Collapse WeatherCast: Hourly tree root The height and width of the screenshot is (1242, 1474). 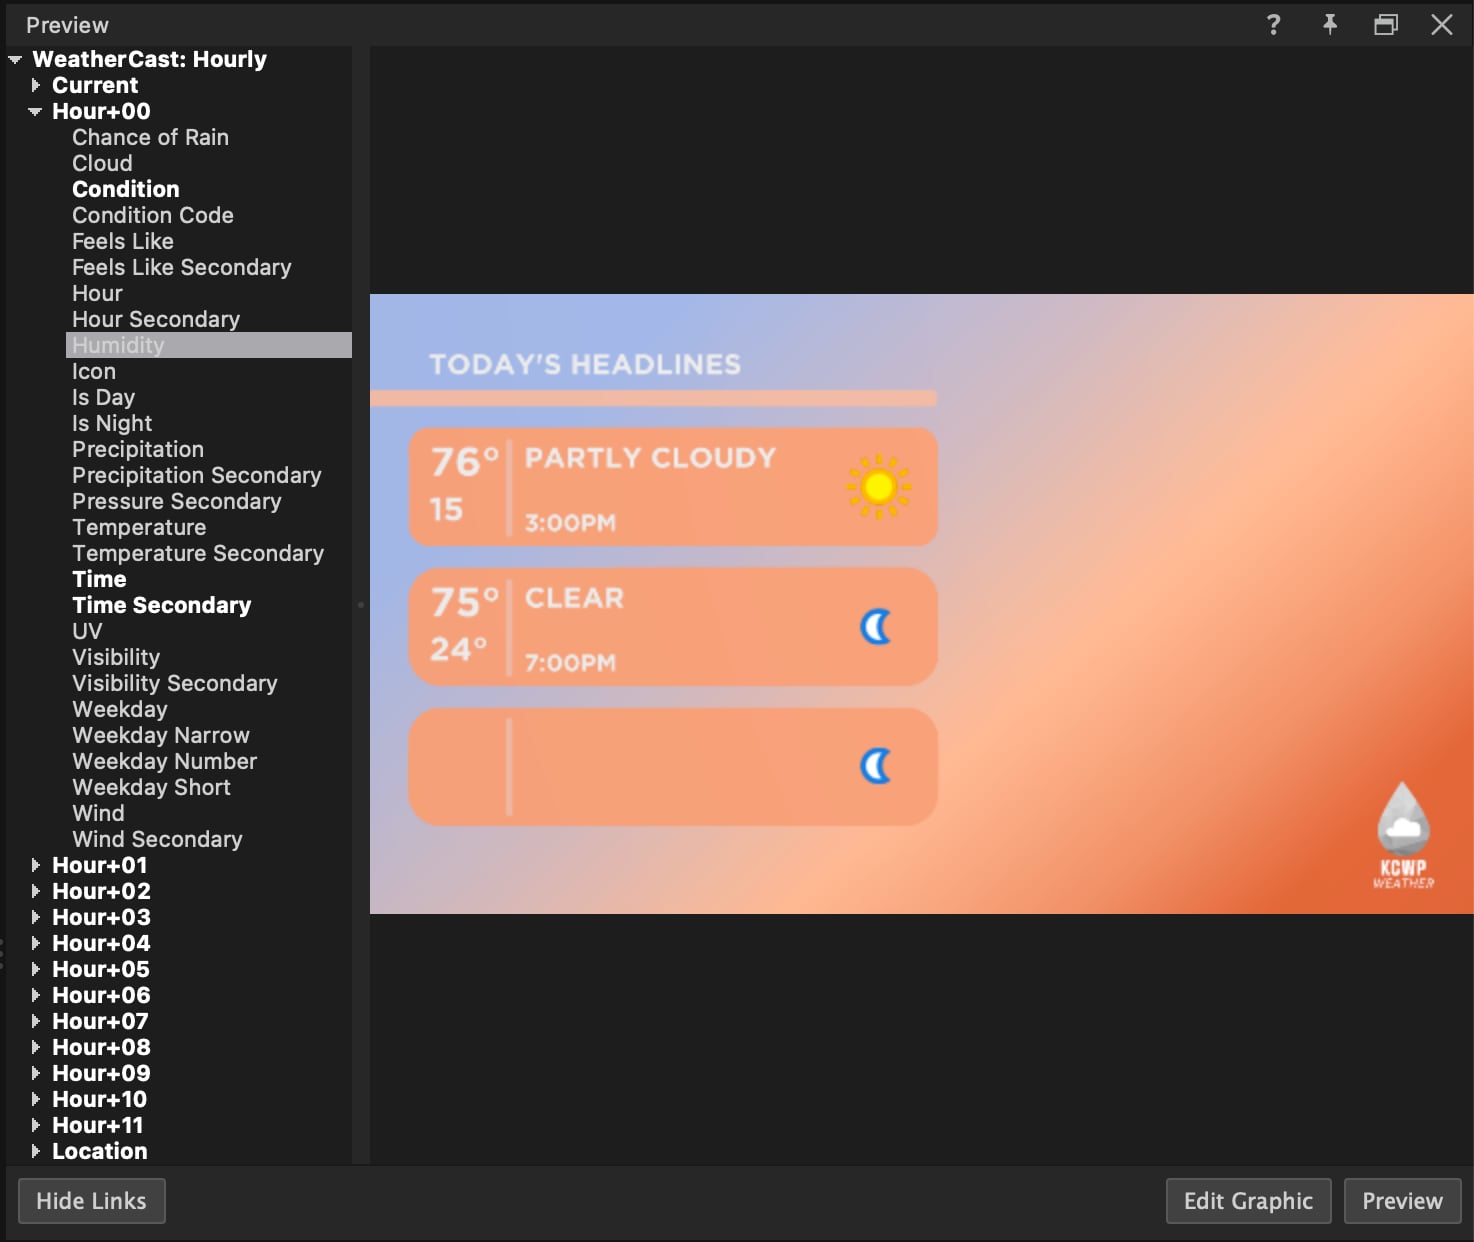coord(15,60)
